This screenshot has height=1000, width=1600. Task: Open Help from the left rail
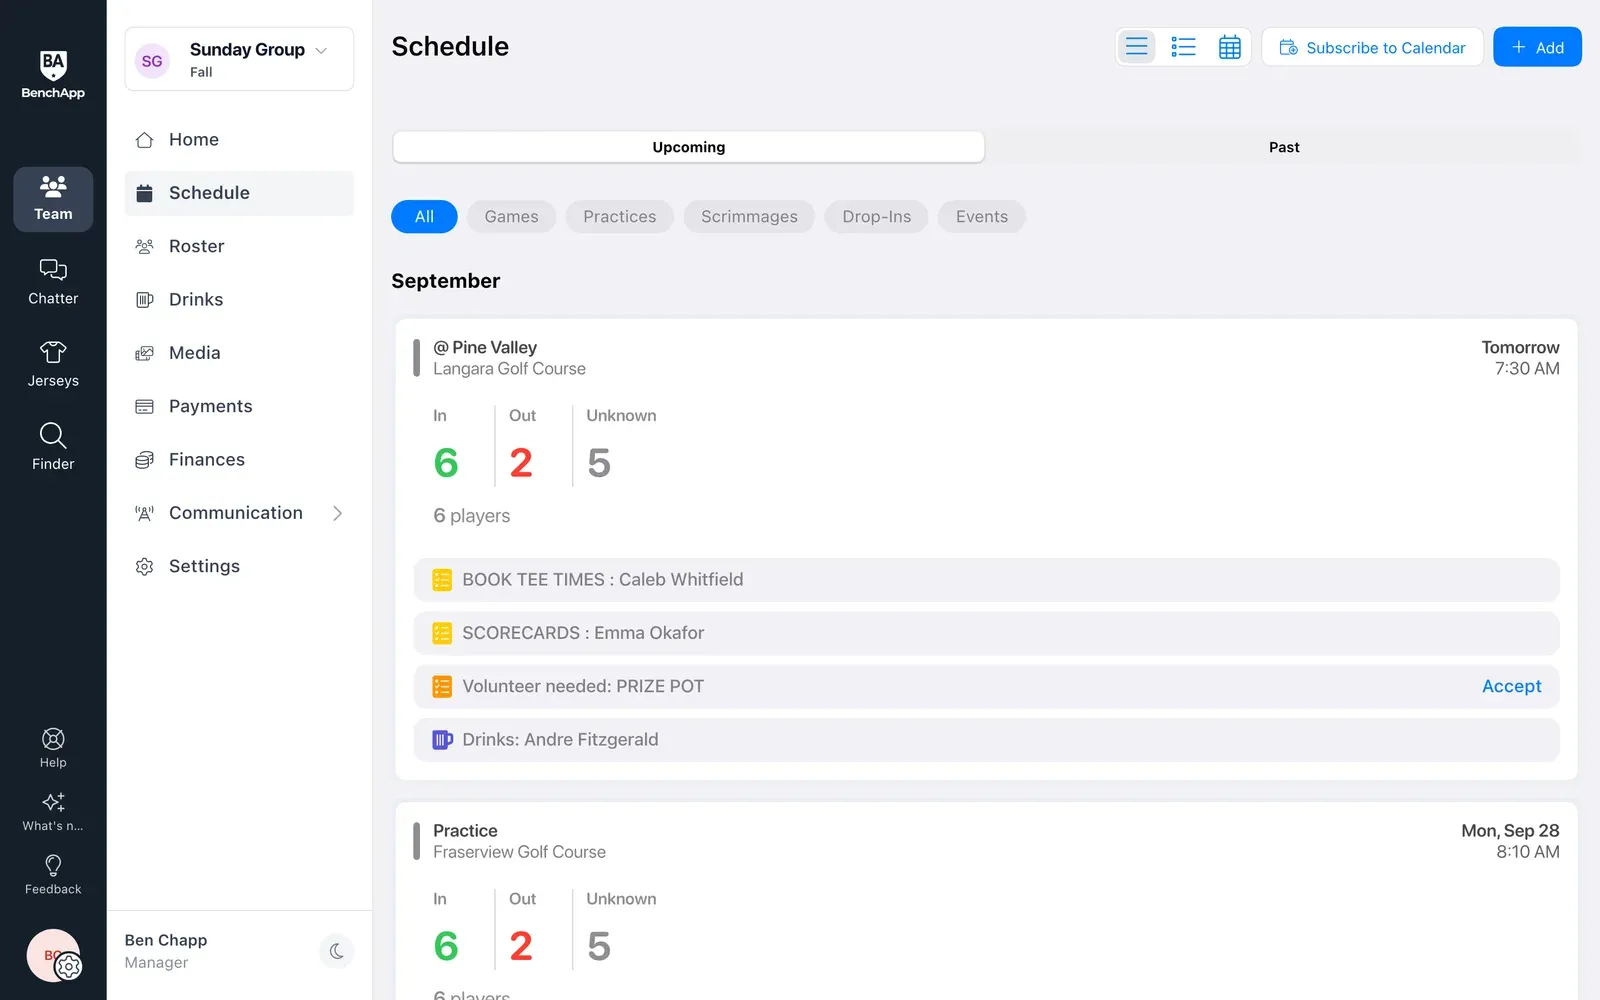(x=53, y=748)
